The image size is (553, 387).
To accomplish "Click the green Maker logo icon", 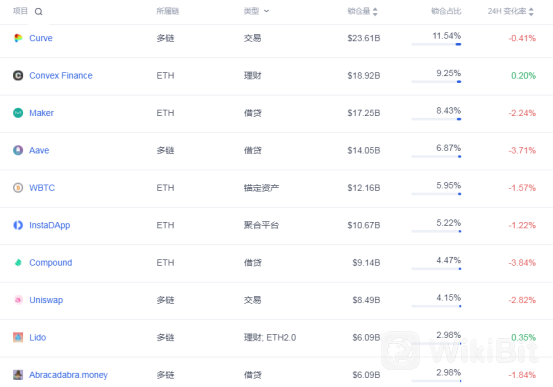I will (x=18, y=113).
